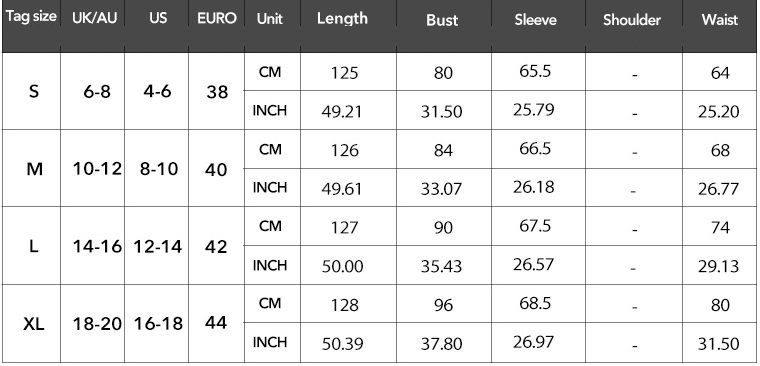Click the 49.21 inch length value
The height and width of the screenshot is (366, 760).
pyautogui.click(x=342, y=112)
